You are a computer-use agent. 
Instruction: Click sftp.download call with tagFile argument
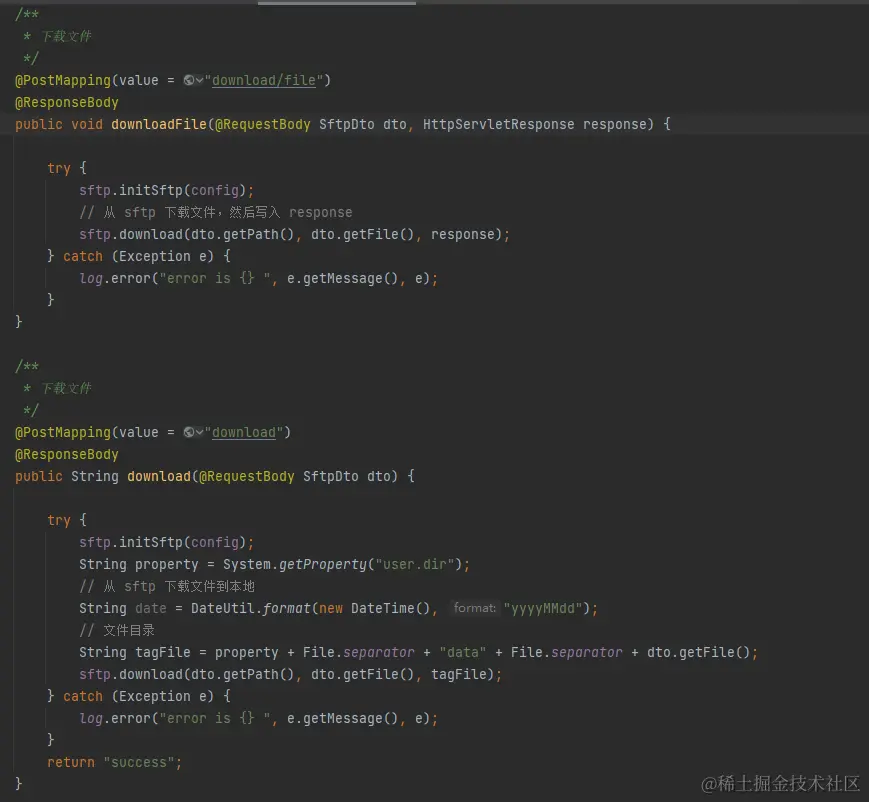click(290, 675)
